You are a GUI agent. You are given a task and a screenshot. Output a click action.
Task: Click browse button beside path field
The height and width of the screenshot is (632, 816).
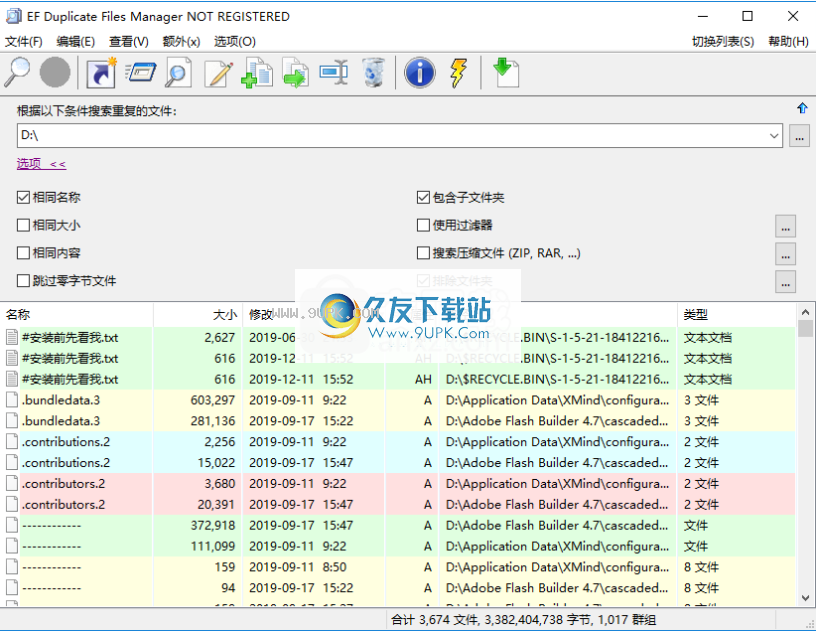coord(799,136)
